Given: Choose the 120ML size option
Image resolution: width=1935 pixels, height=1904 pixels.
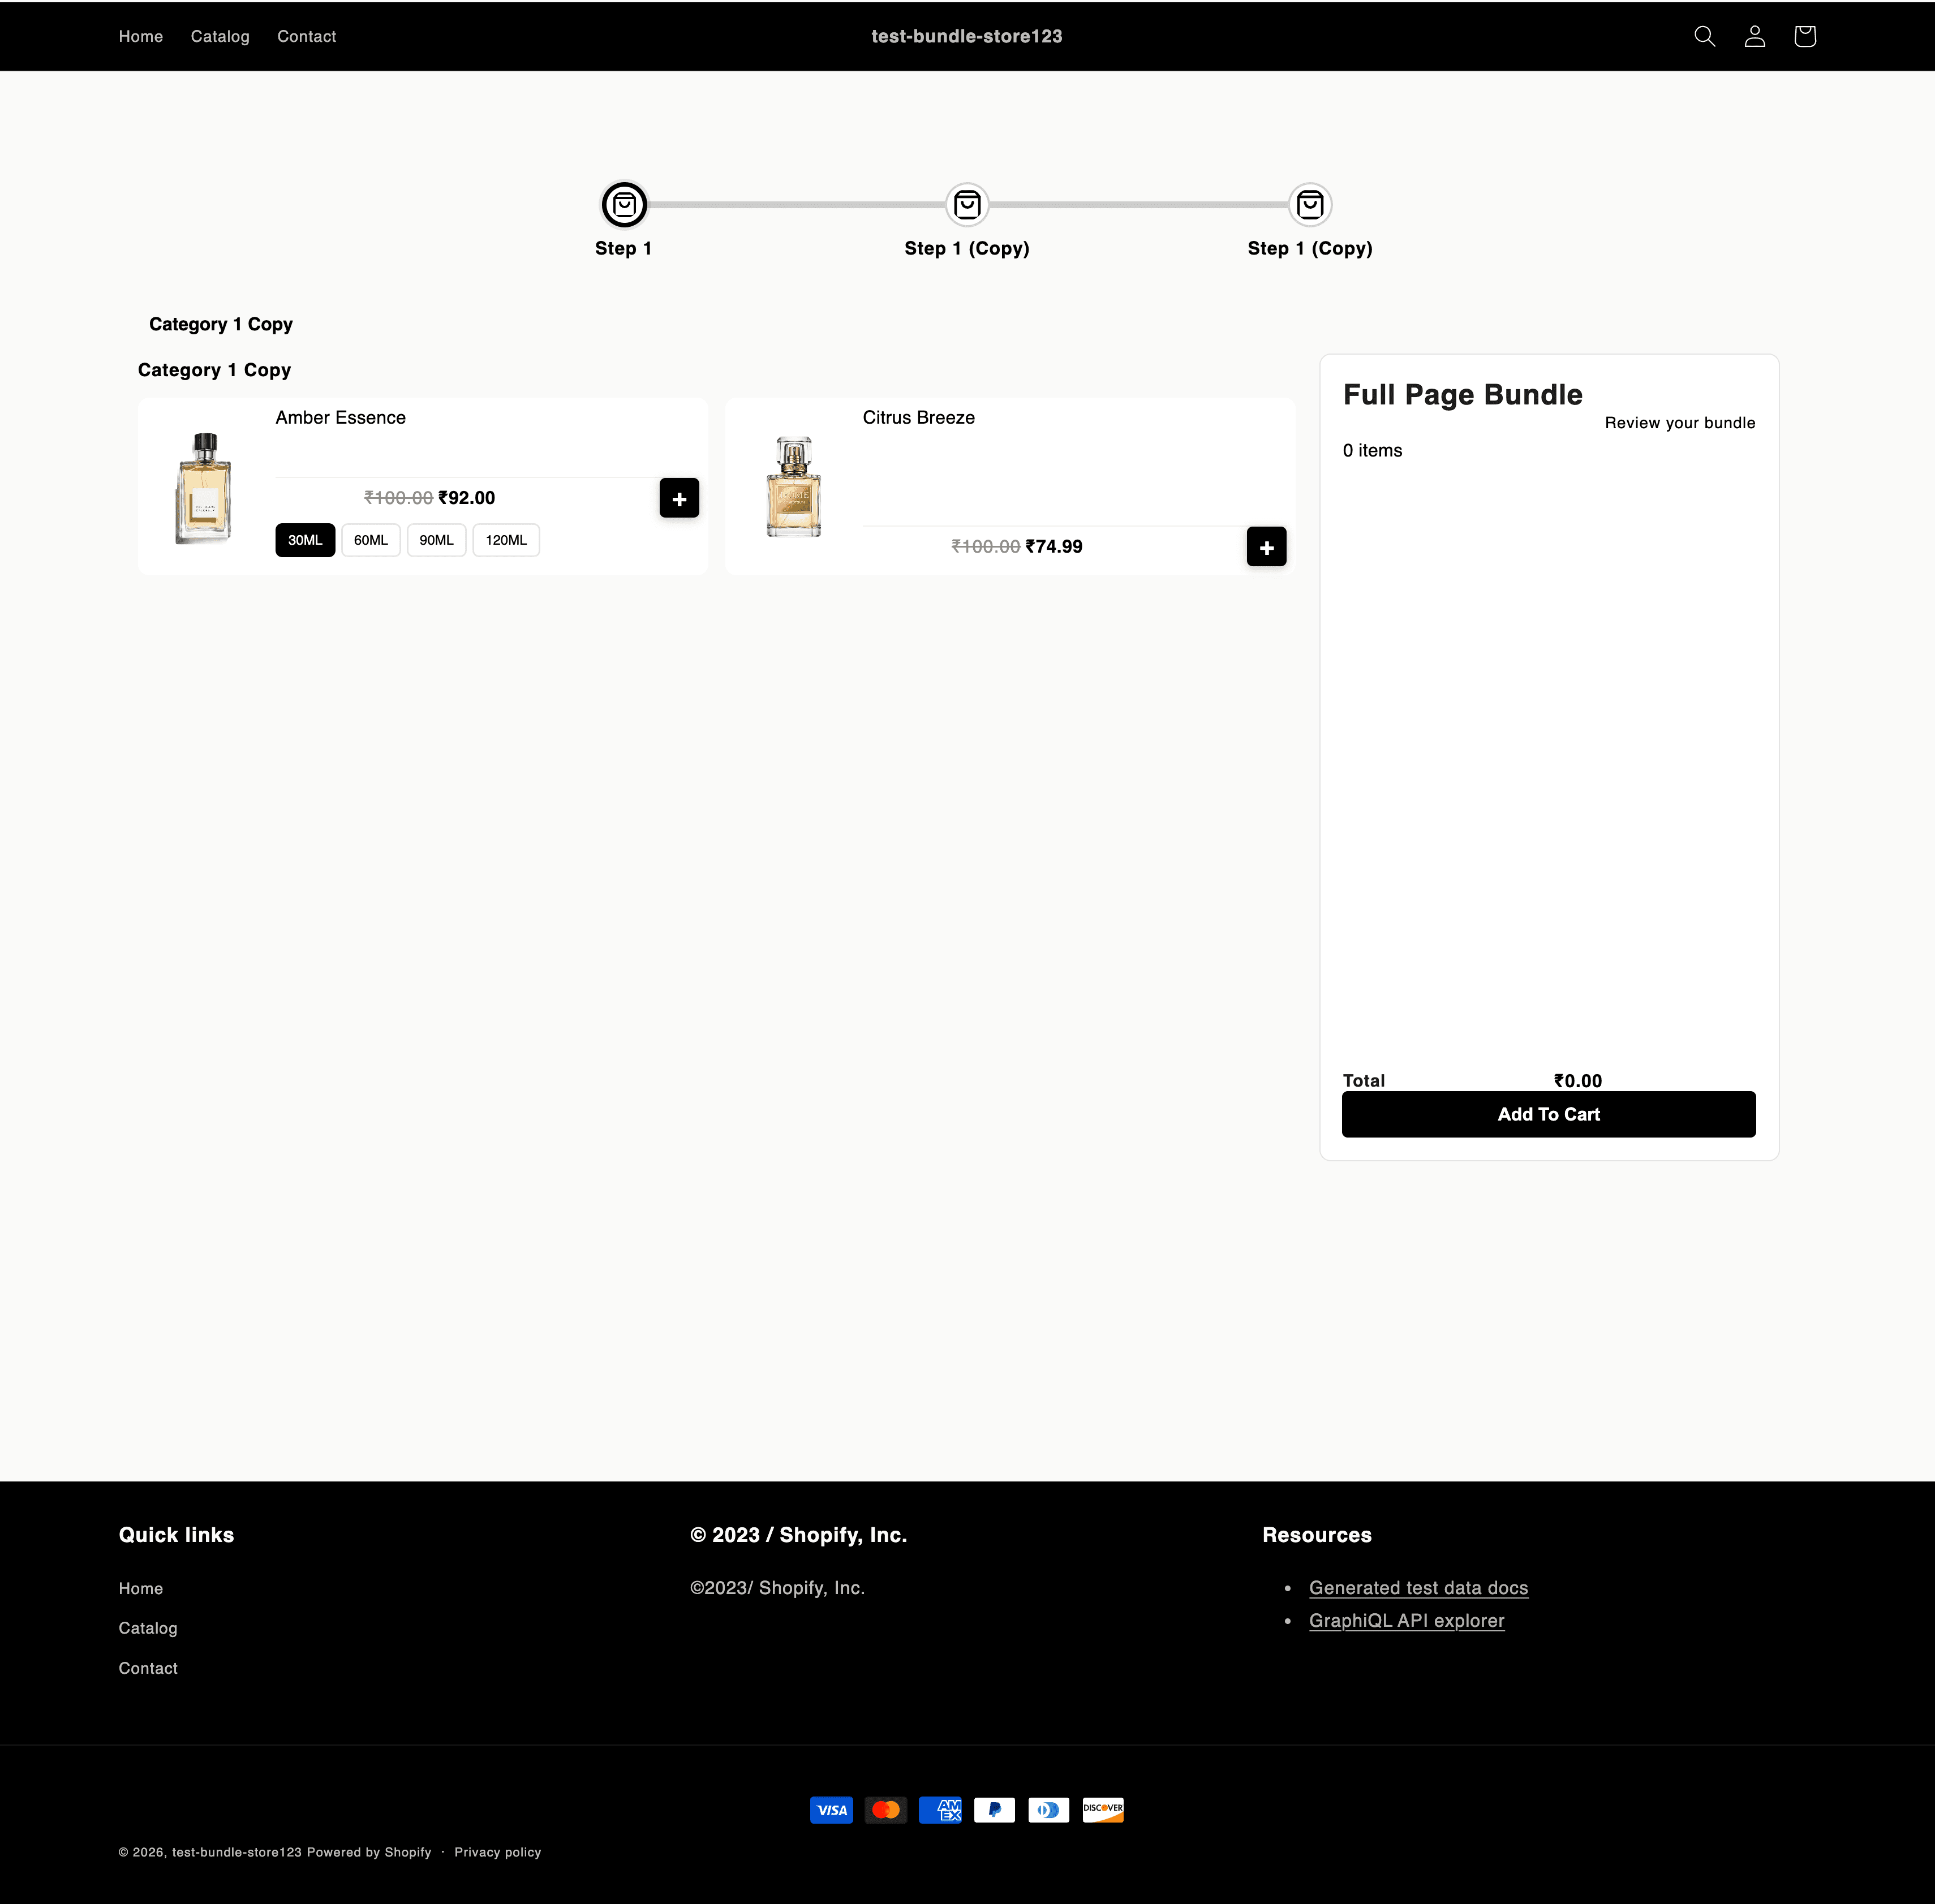Looking at the screenshot, I should click(506, 540).
